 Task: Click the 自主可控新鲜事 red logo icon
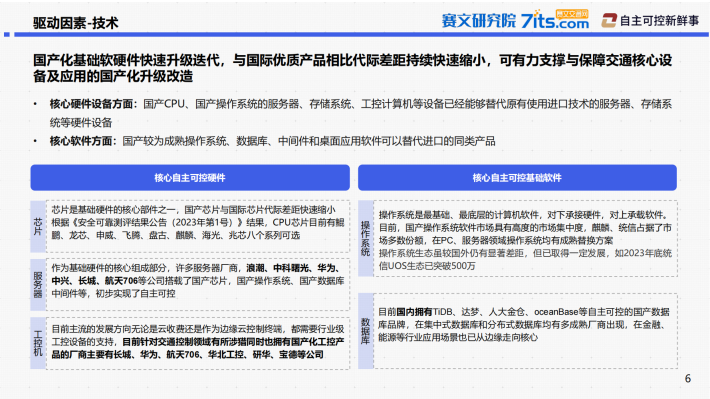click(609, 20)
